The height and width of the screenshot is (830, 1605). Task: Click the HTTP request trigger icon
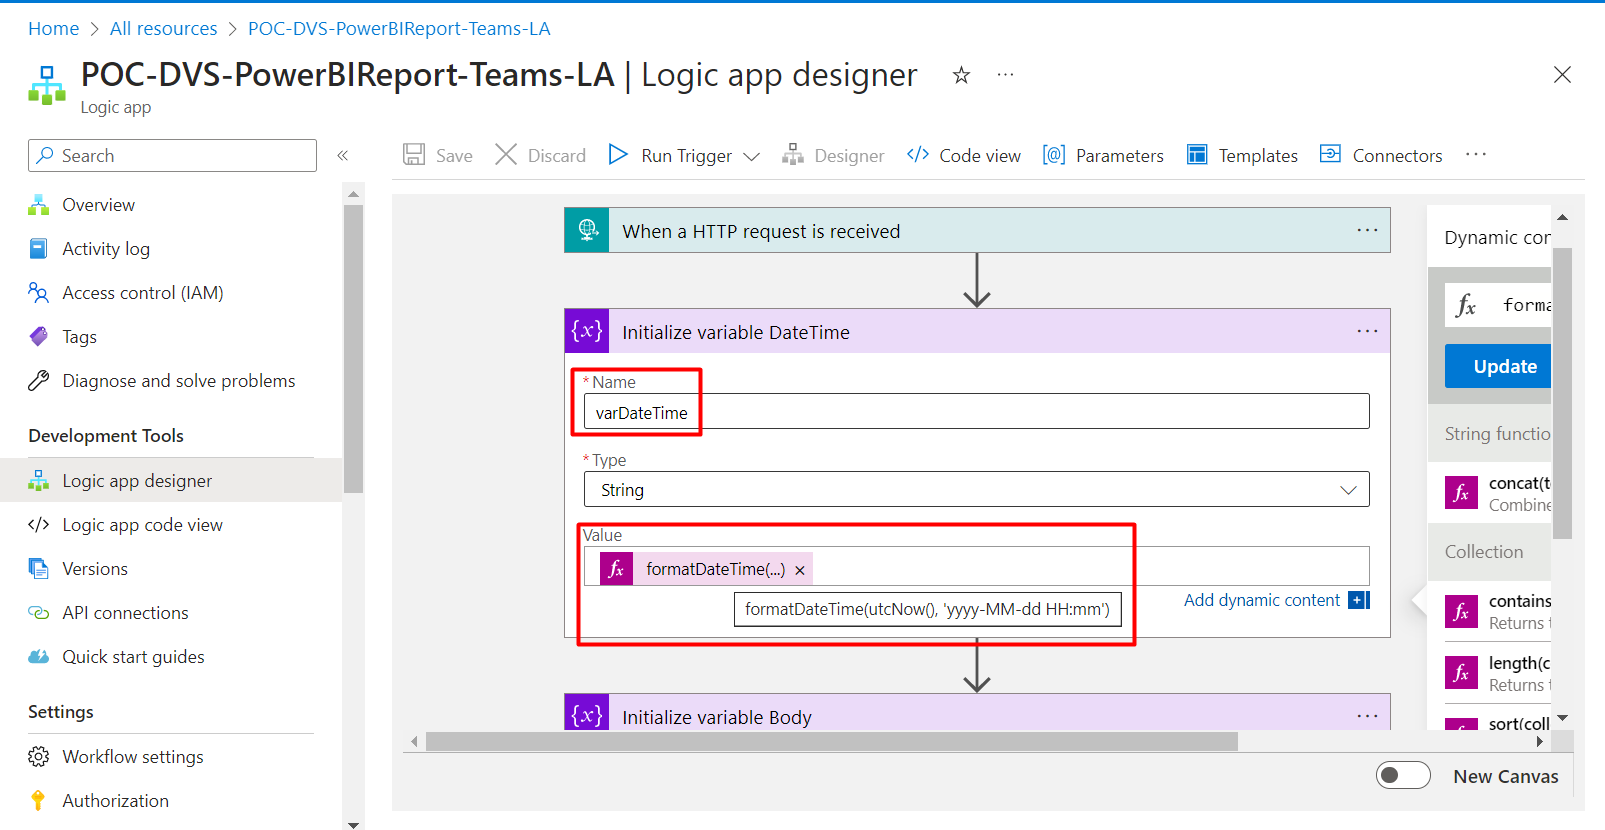pyautogui.click(x=587, y=230)
